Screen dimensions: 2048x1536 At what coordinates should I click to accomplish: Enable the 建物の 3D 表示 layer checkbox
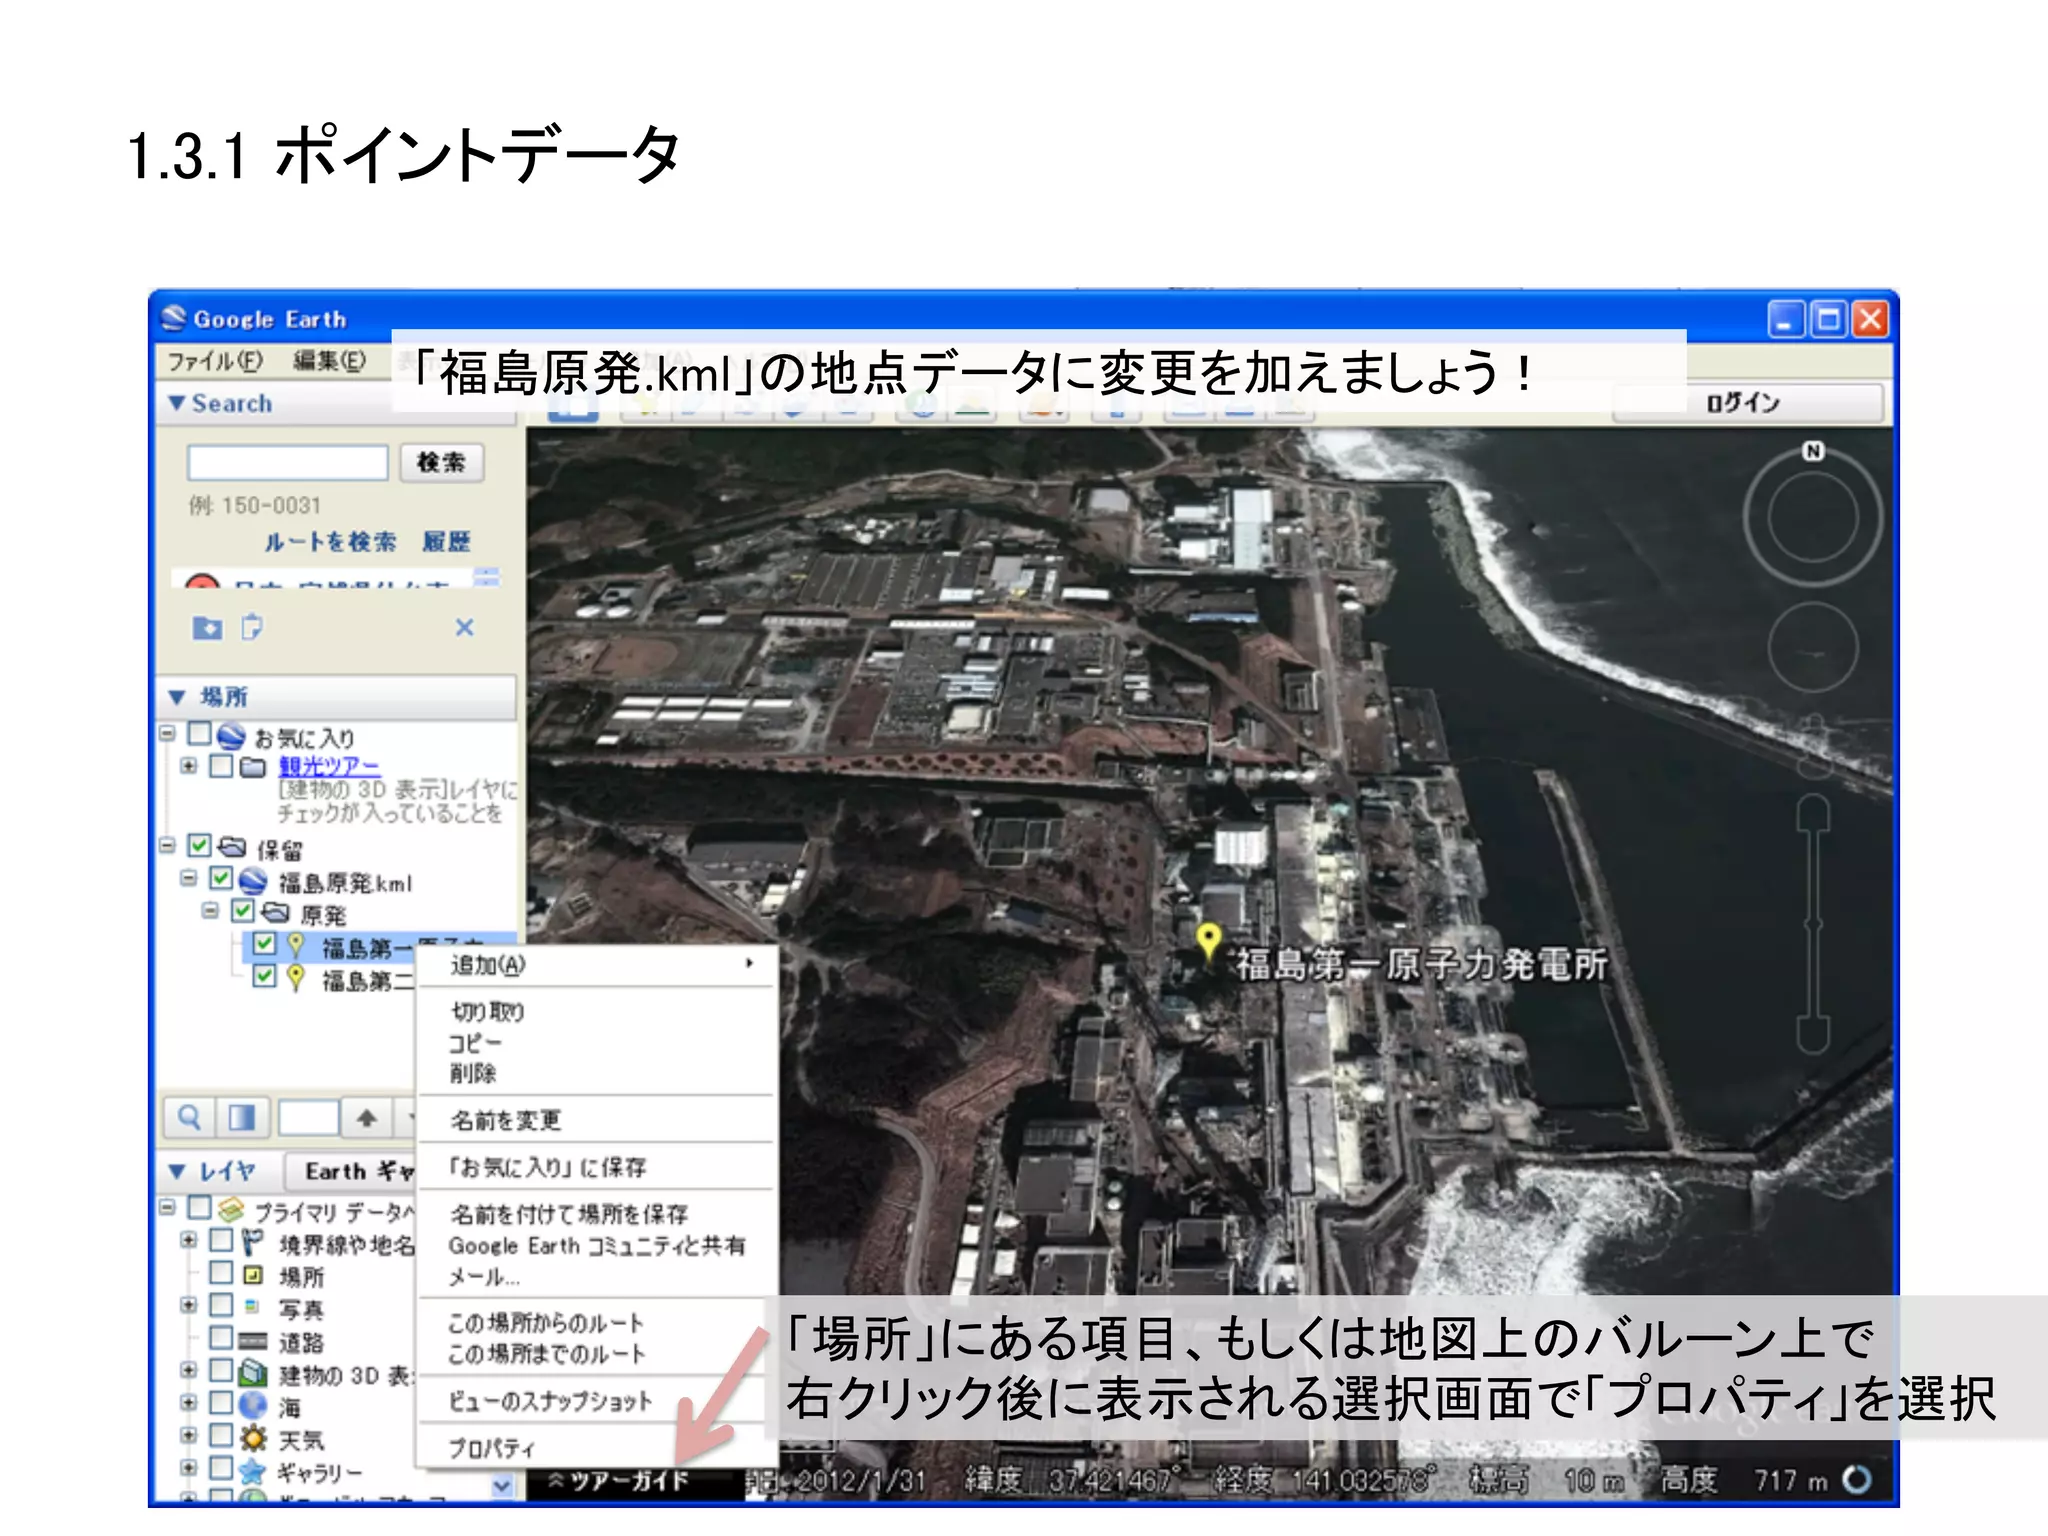[x=221, y=1370]
